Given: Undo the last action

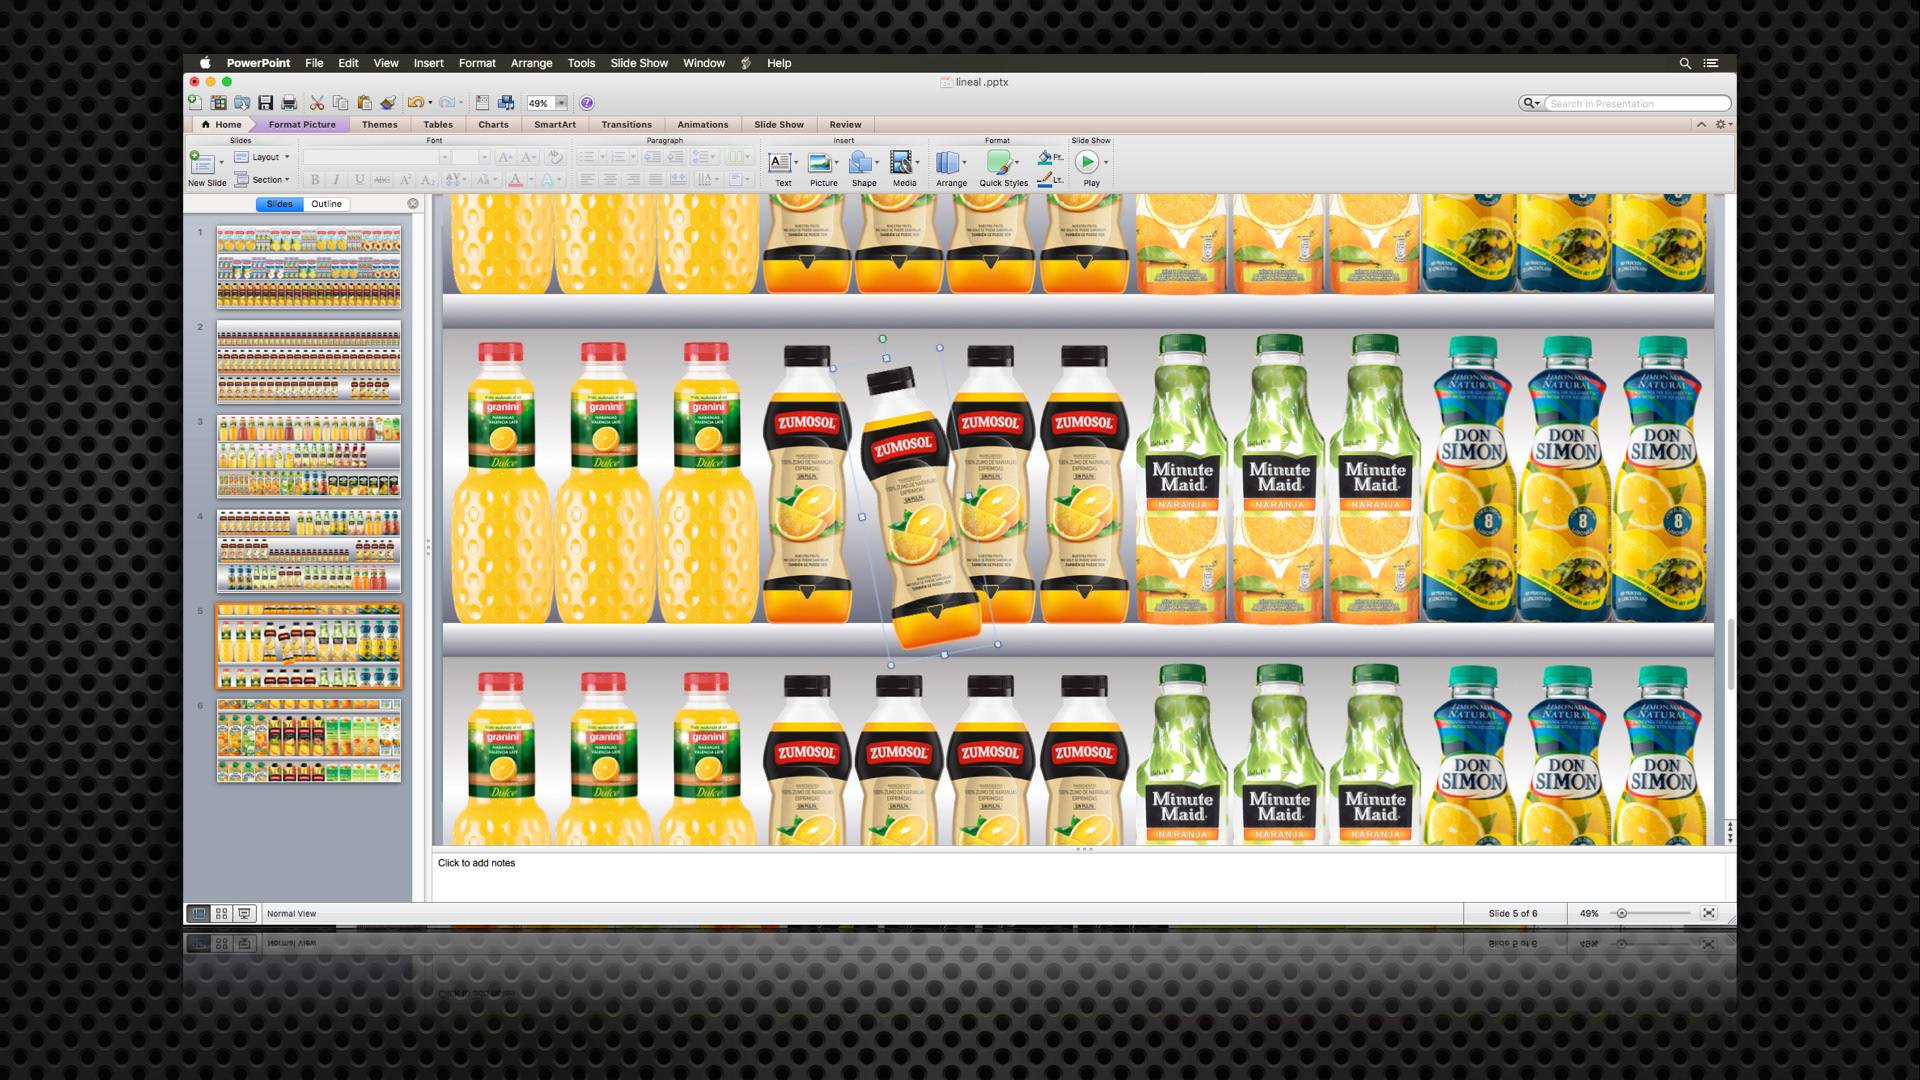Looking at the screenshot, I should coord(415,103).
